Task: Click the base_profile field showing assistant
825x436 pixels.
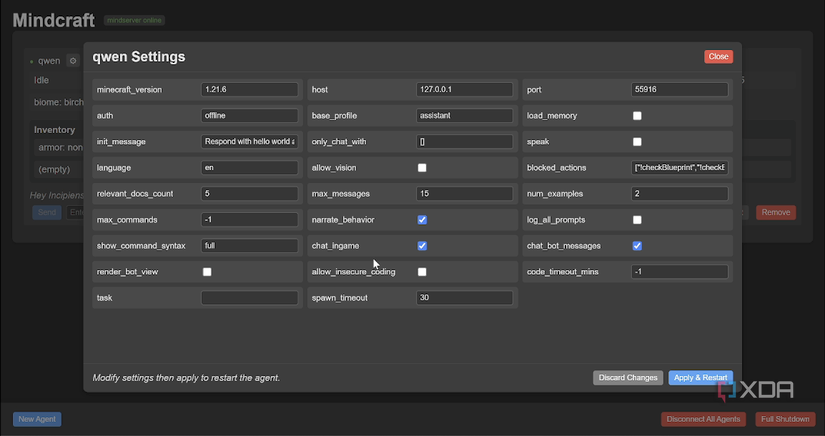Action: pyautogui.click(x=464, y=116)
